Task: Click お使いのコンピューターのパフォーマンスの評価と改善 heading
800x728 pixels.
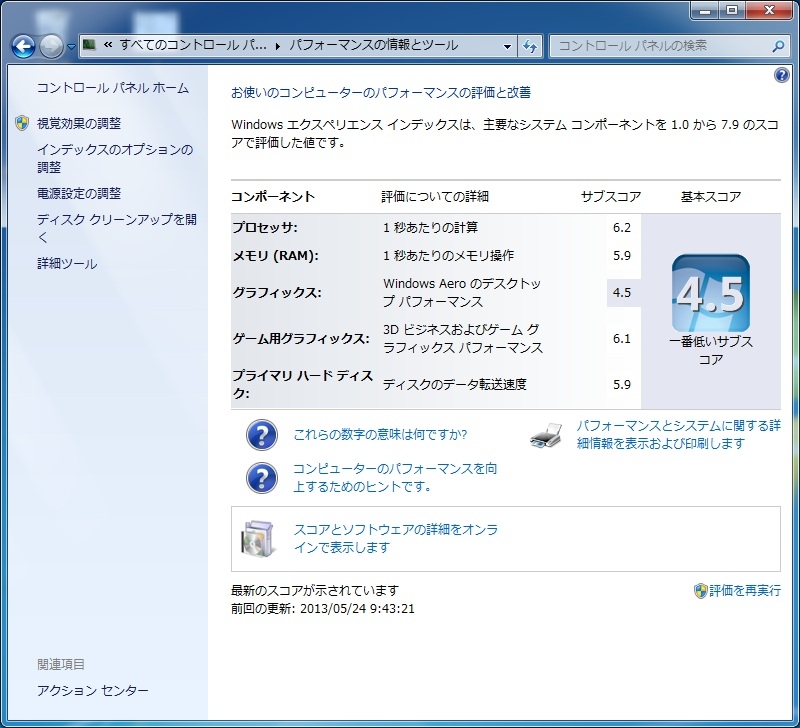Action: coord(381,92)
